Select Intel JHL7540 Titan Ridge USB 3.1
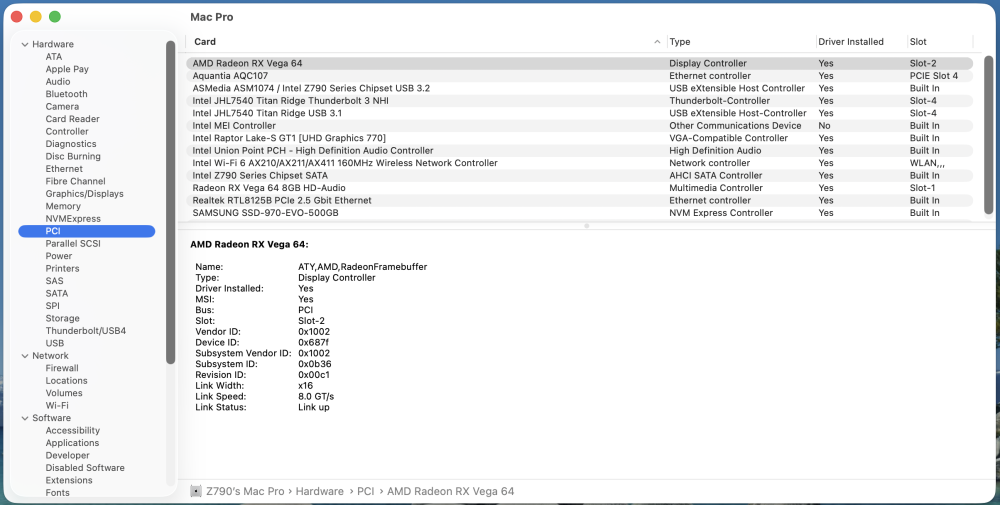This screenshot has height=505, width=1000. (x=579, y=113)
